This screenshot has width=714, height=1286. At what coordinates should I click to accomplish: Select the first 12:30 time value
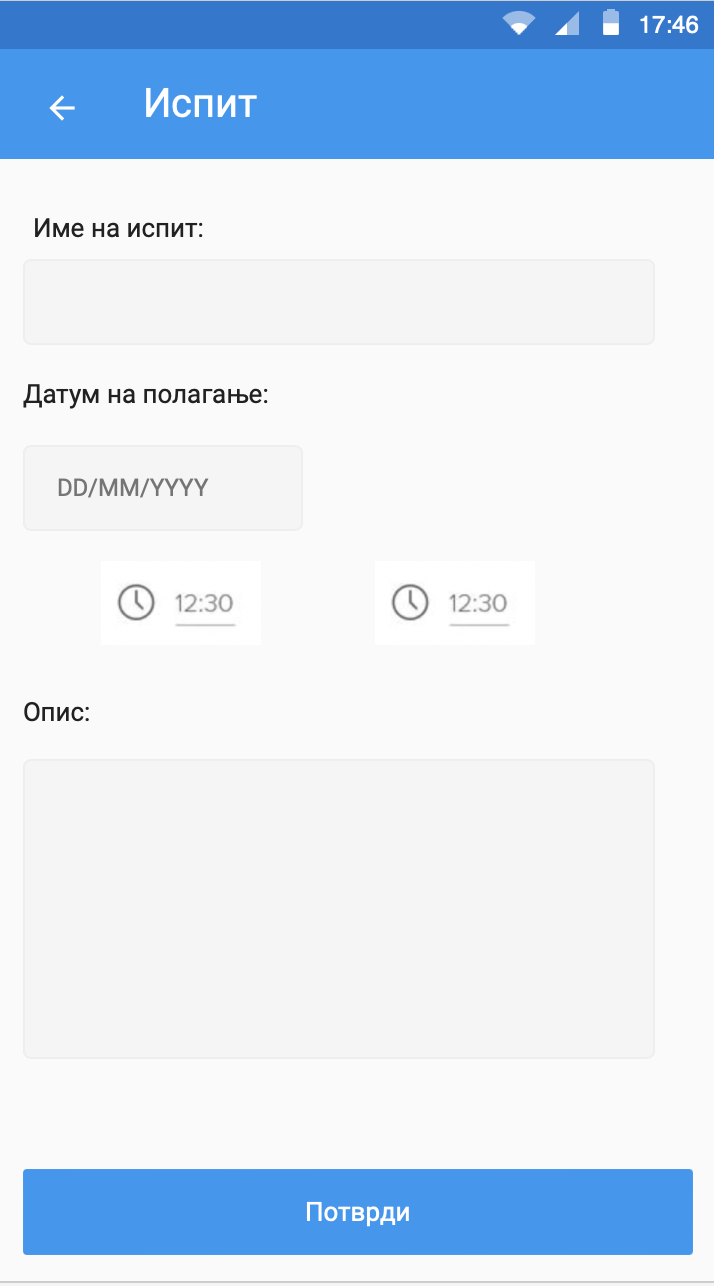click(204, 604)
